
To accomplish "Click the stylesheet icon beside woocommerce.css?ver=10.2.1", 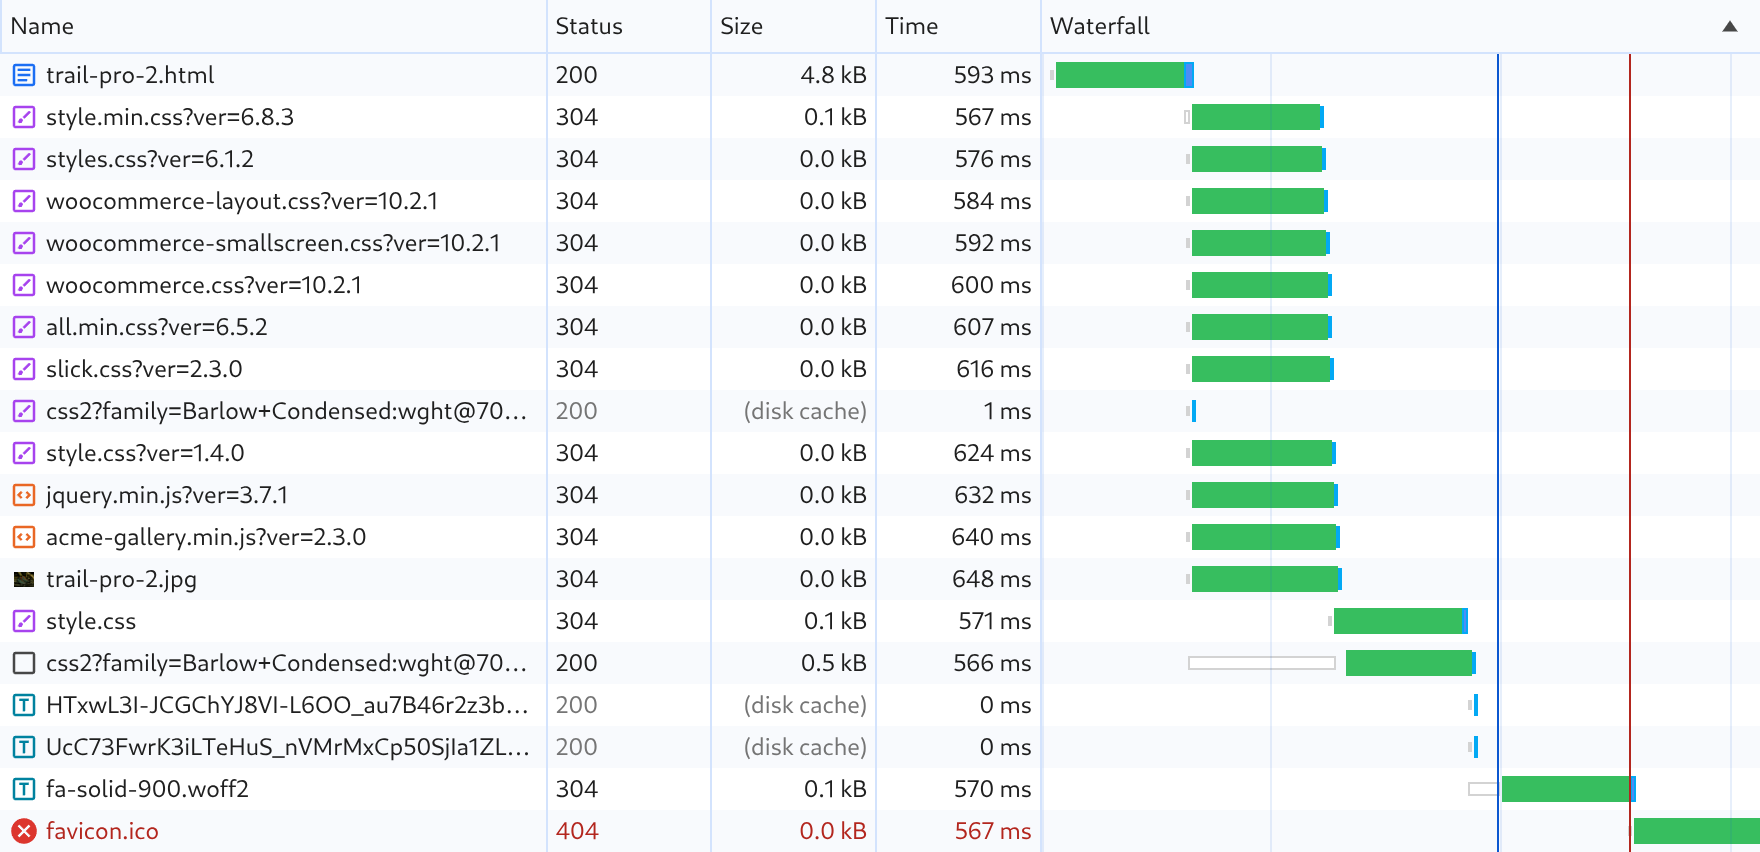I will point(24,285).
